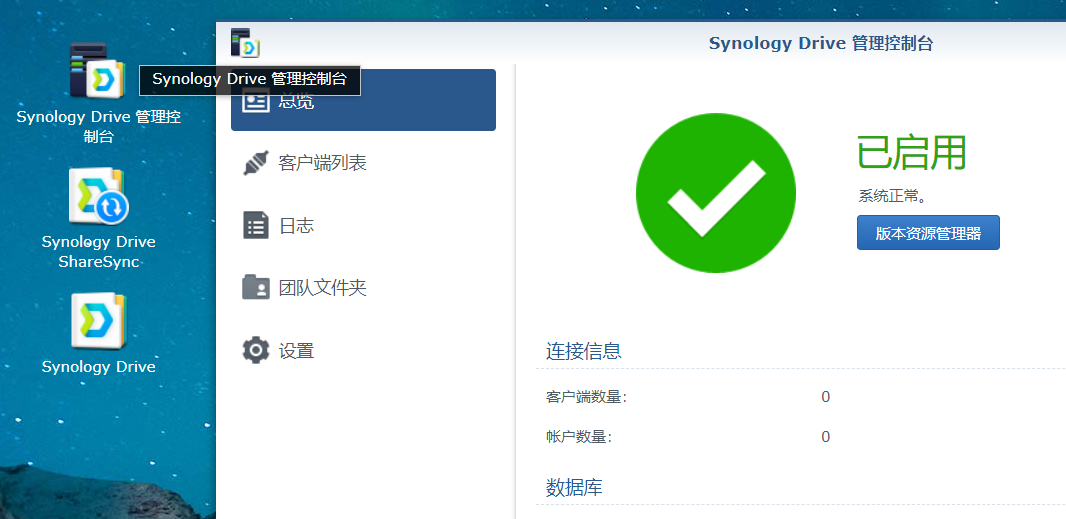Click the 数据库 section header
The width and height of the screenshot is (1066, 519).
(x=574, y=487)
